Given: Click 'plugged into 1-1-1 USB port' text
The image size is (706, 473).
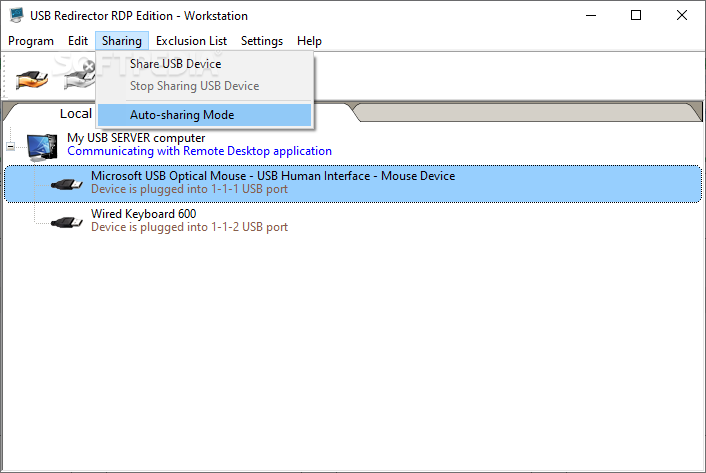Looking at the screenshot, I should tap(213, 189).
